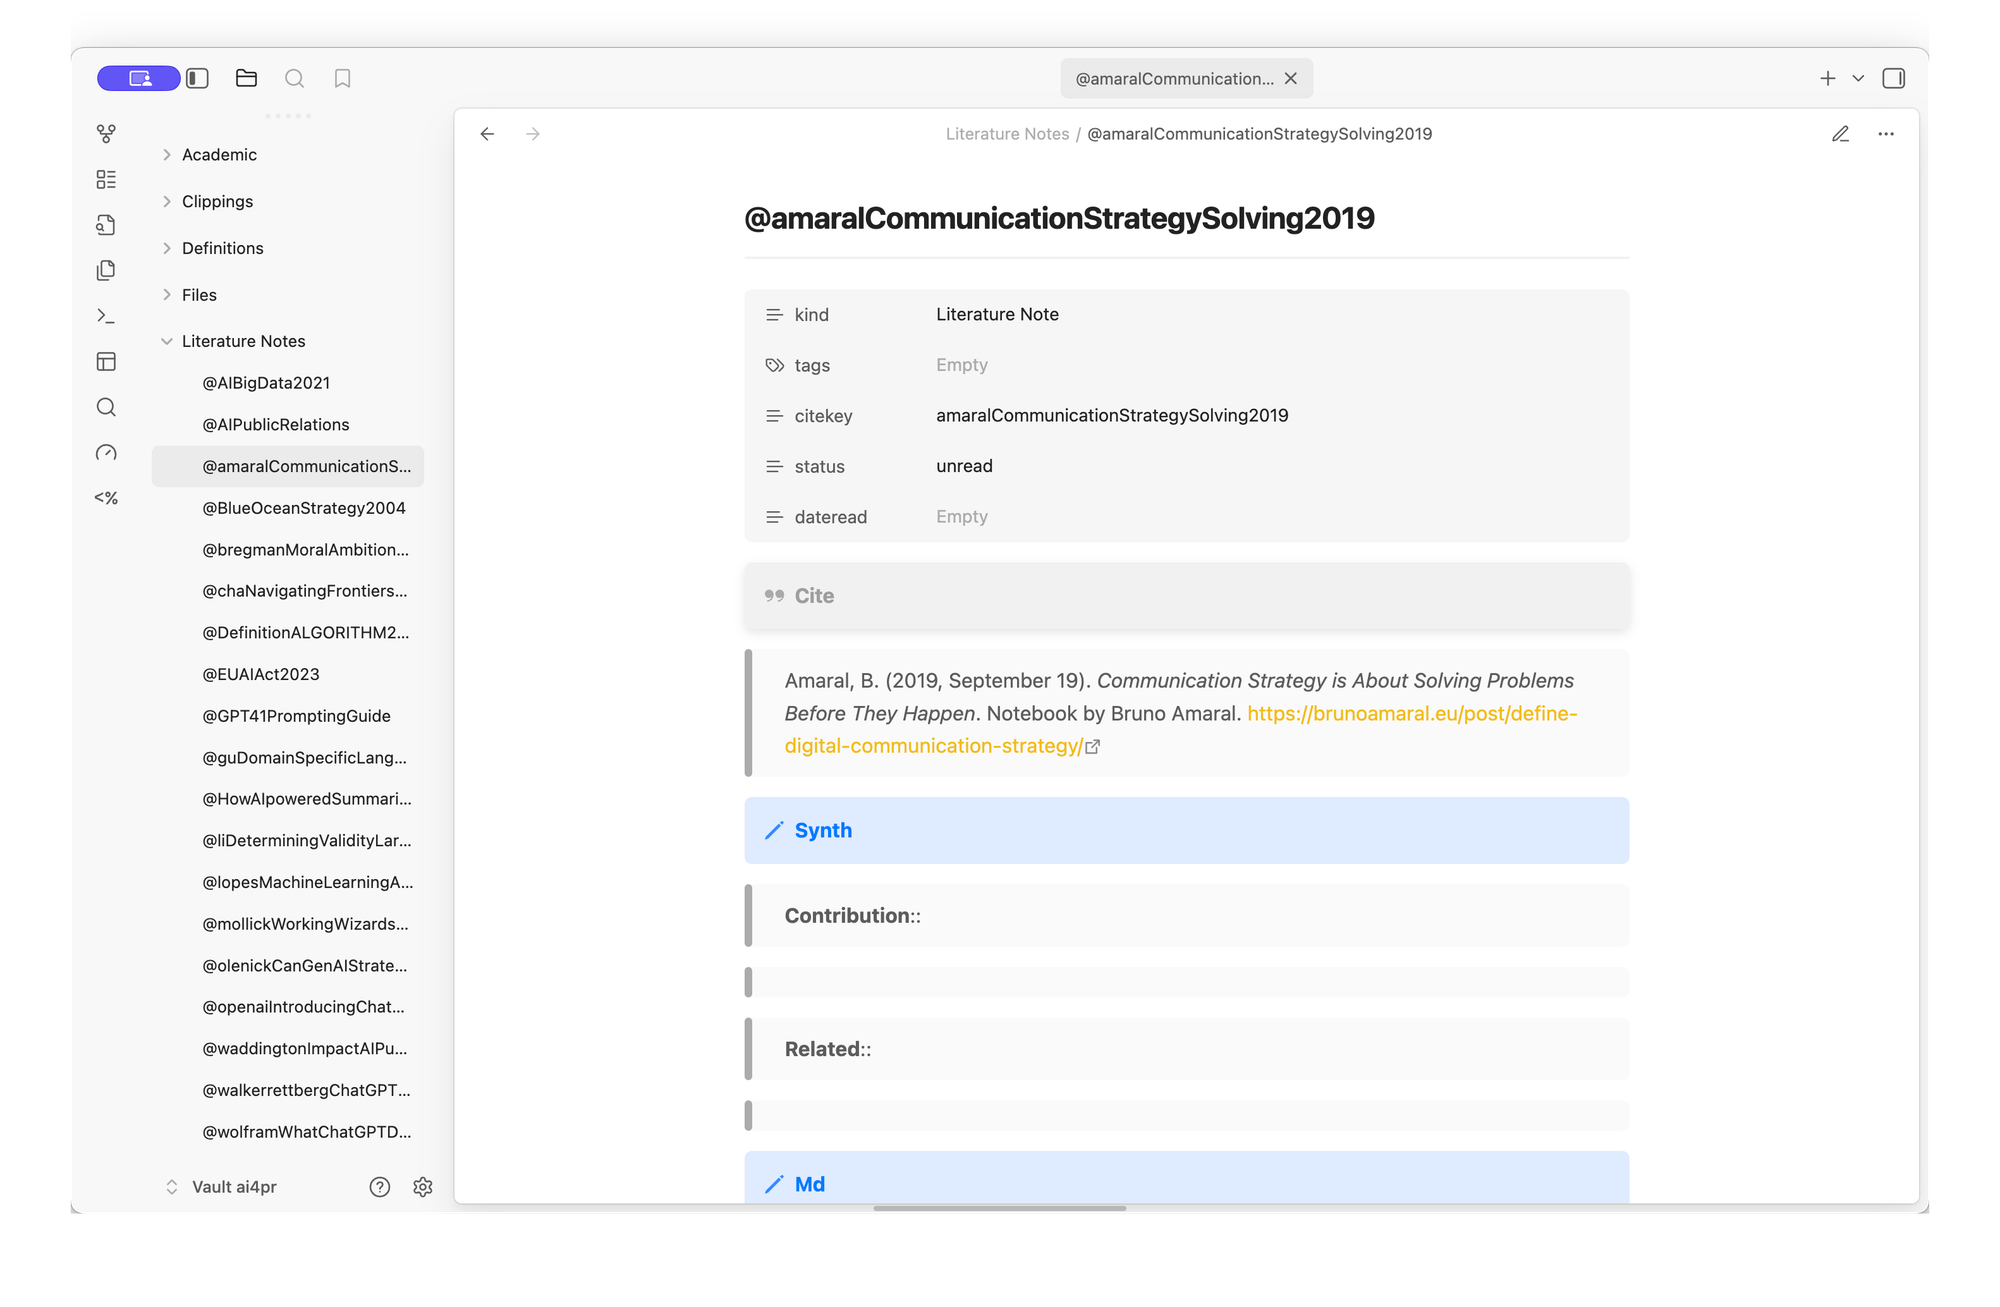Collapse the Literature Notes folder

tap(243, 341)
